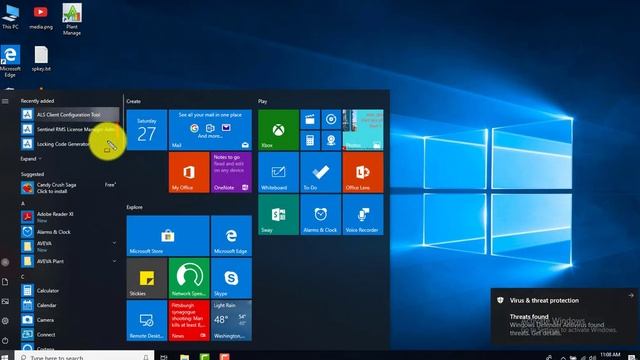Open the Explore tile group header

click(x=135, y=207)
